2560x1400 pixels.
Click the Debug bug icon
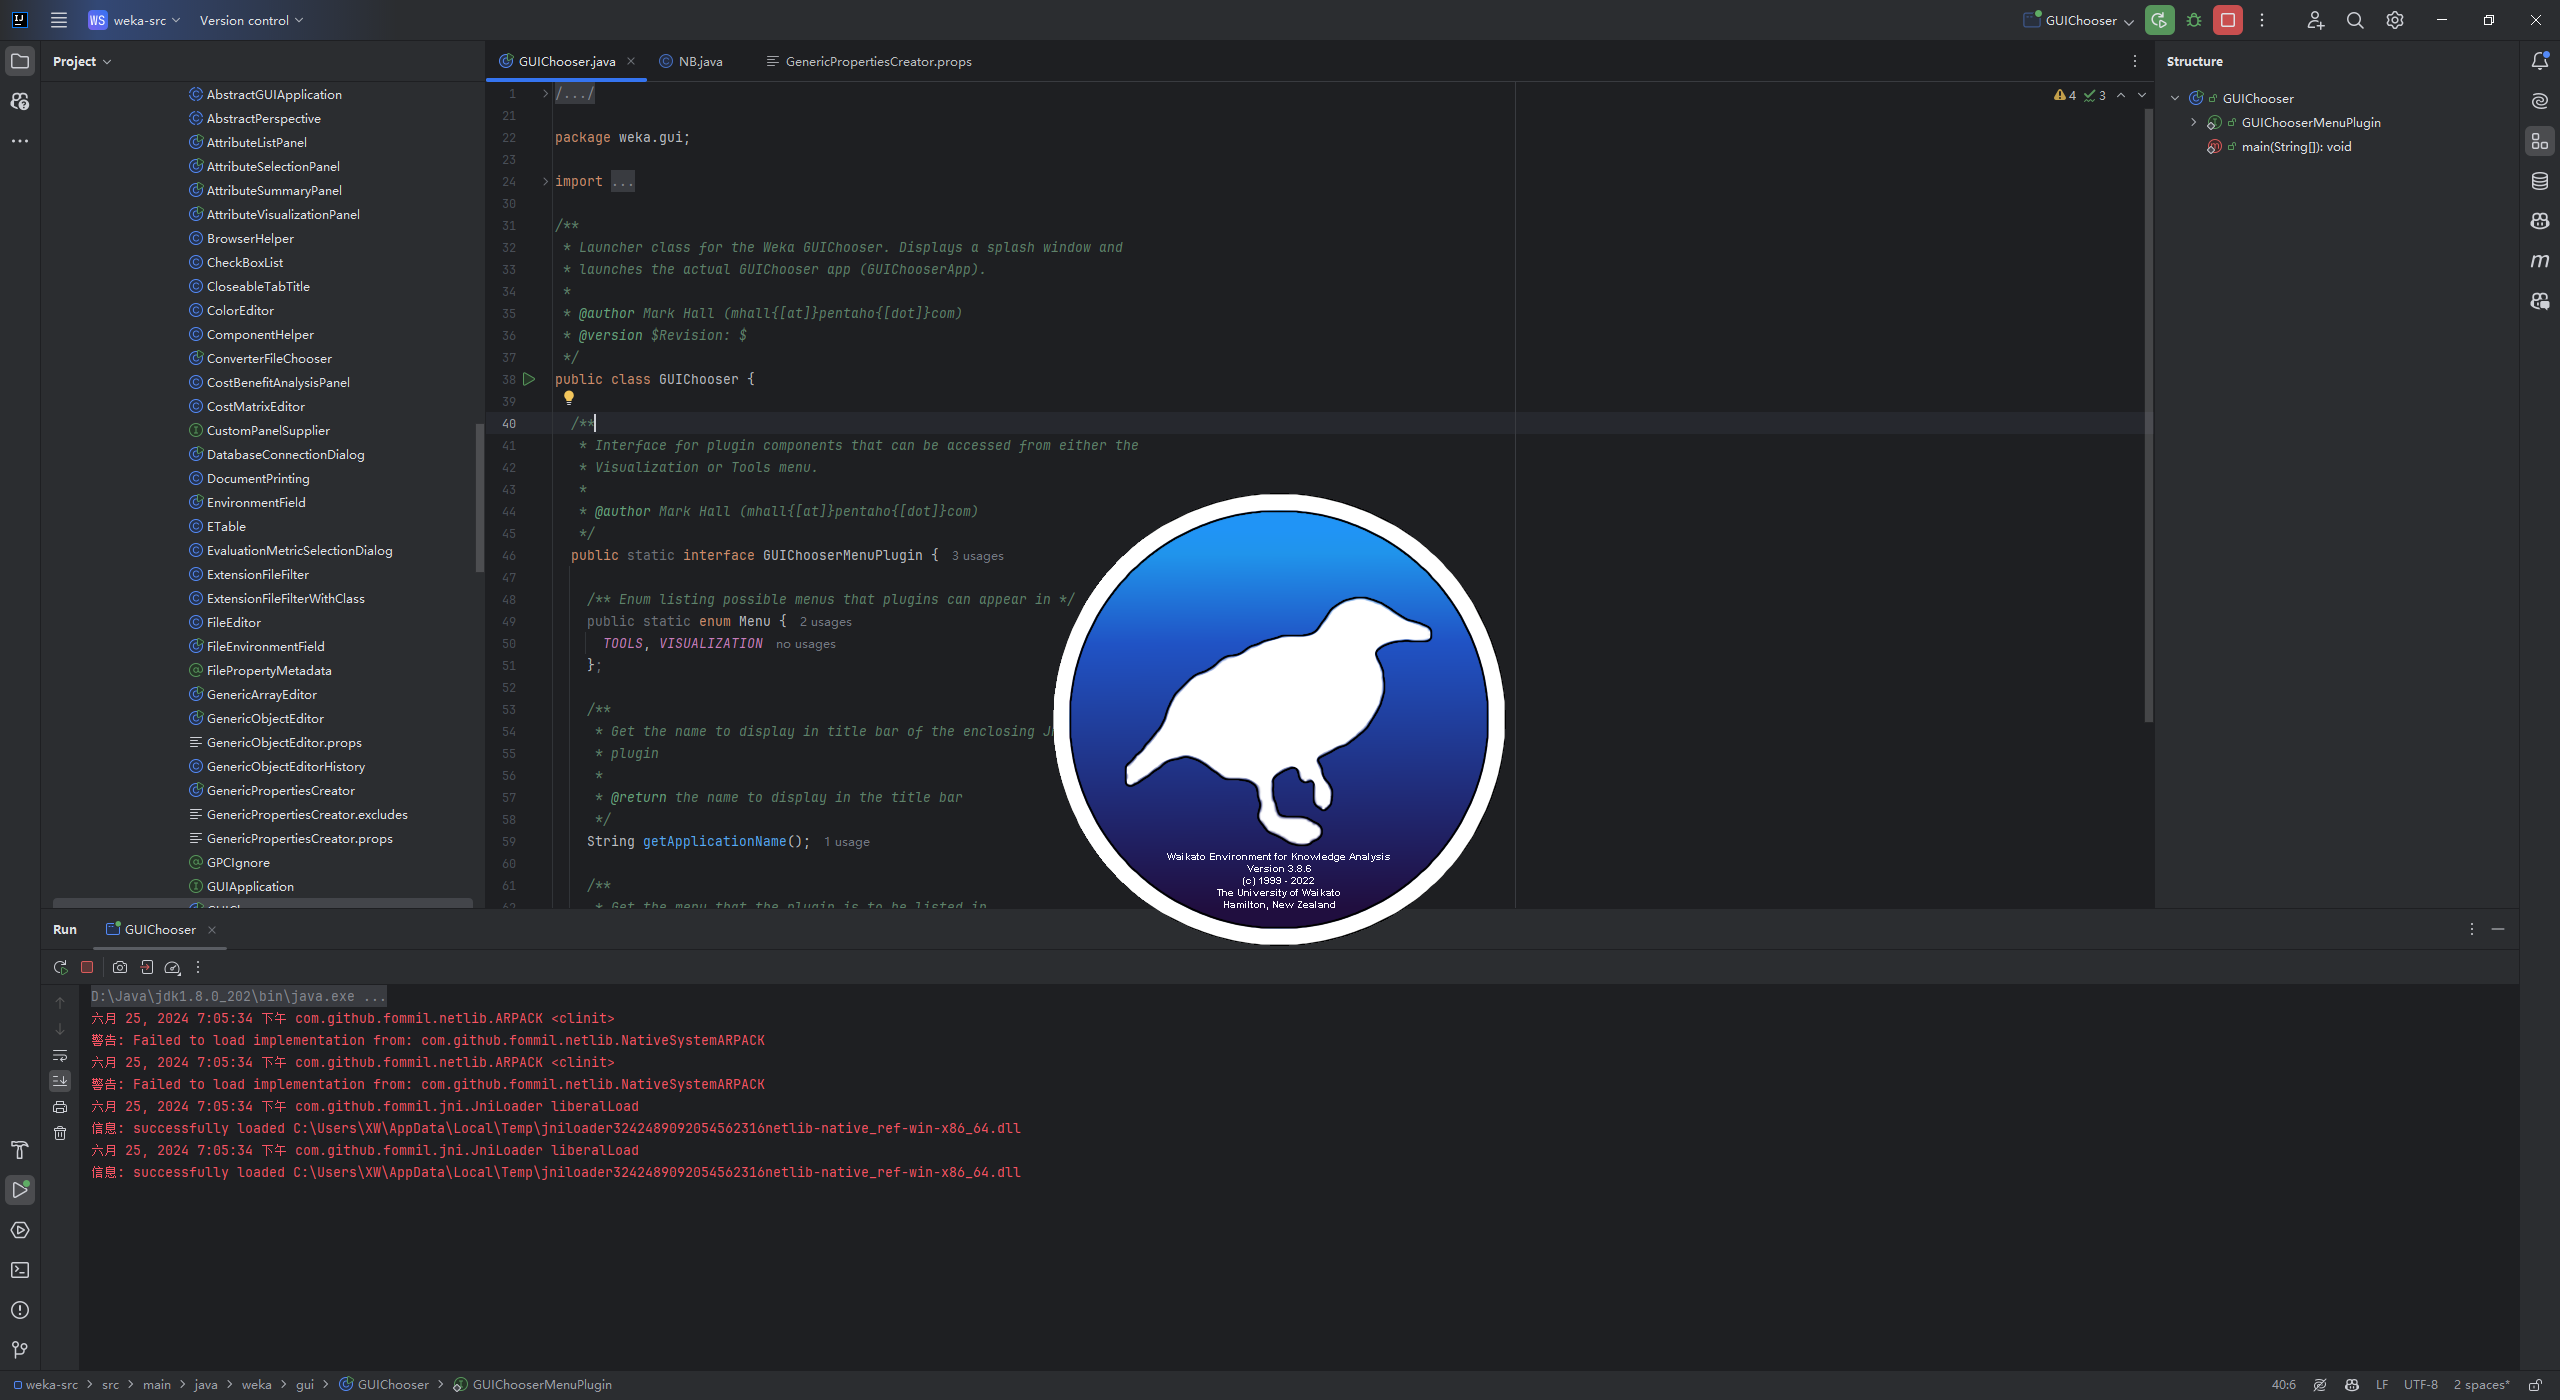2194,20
